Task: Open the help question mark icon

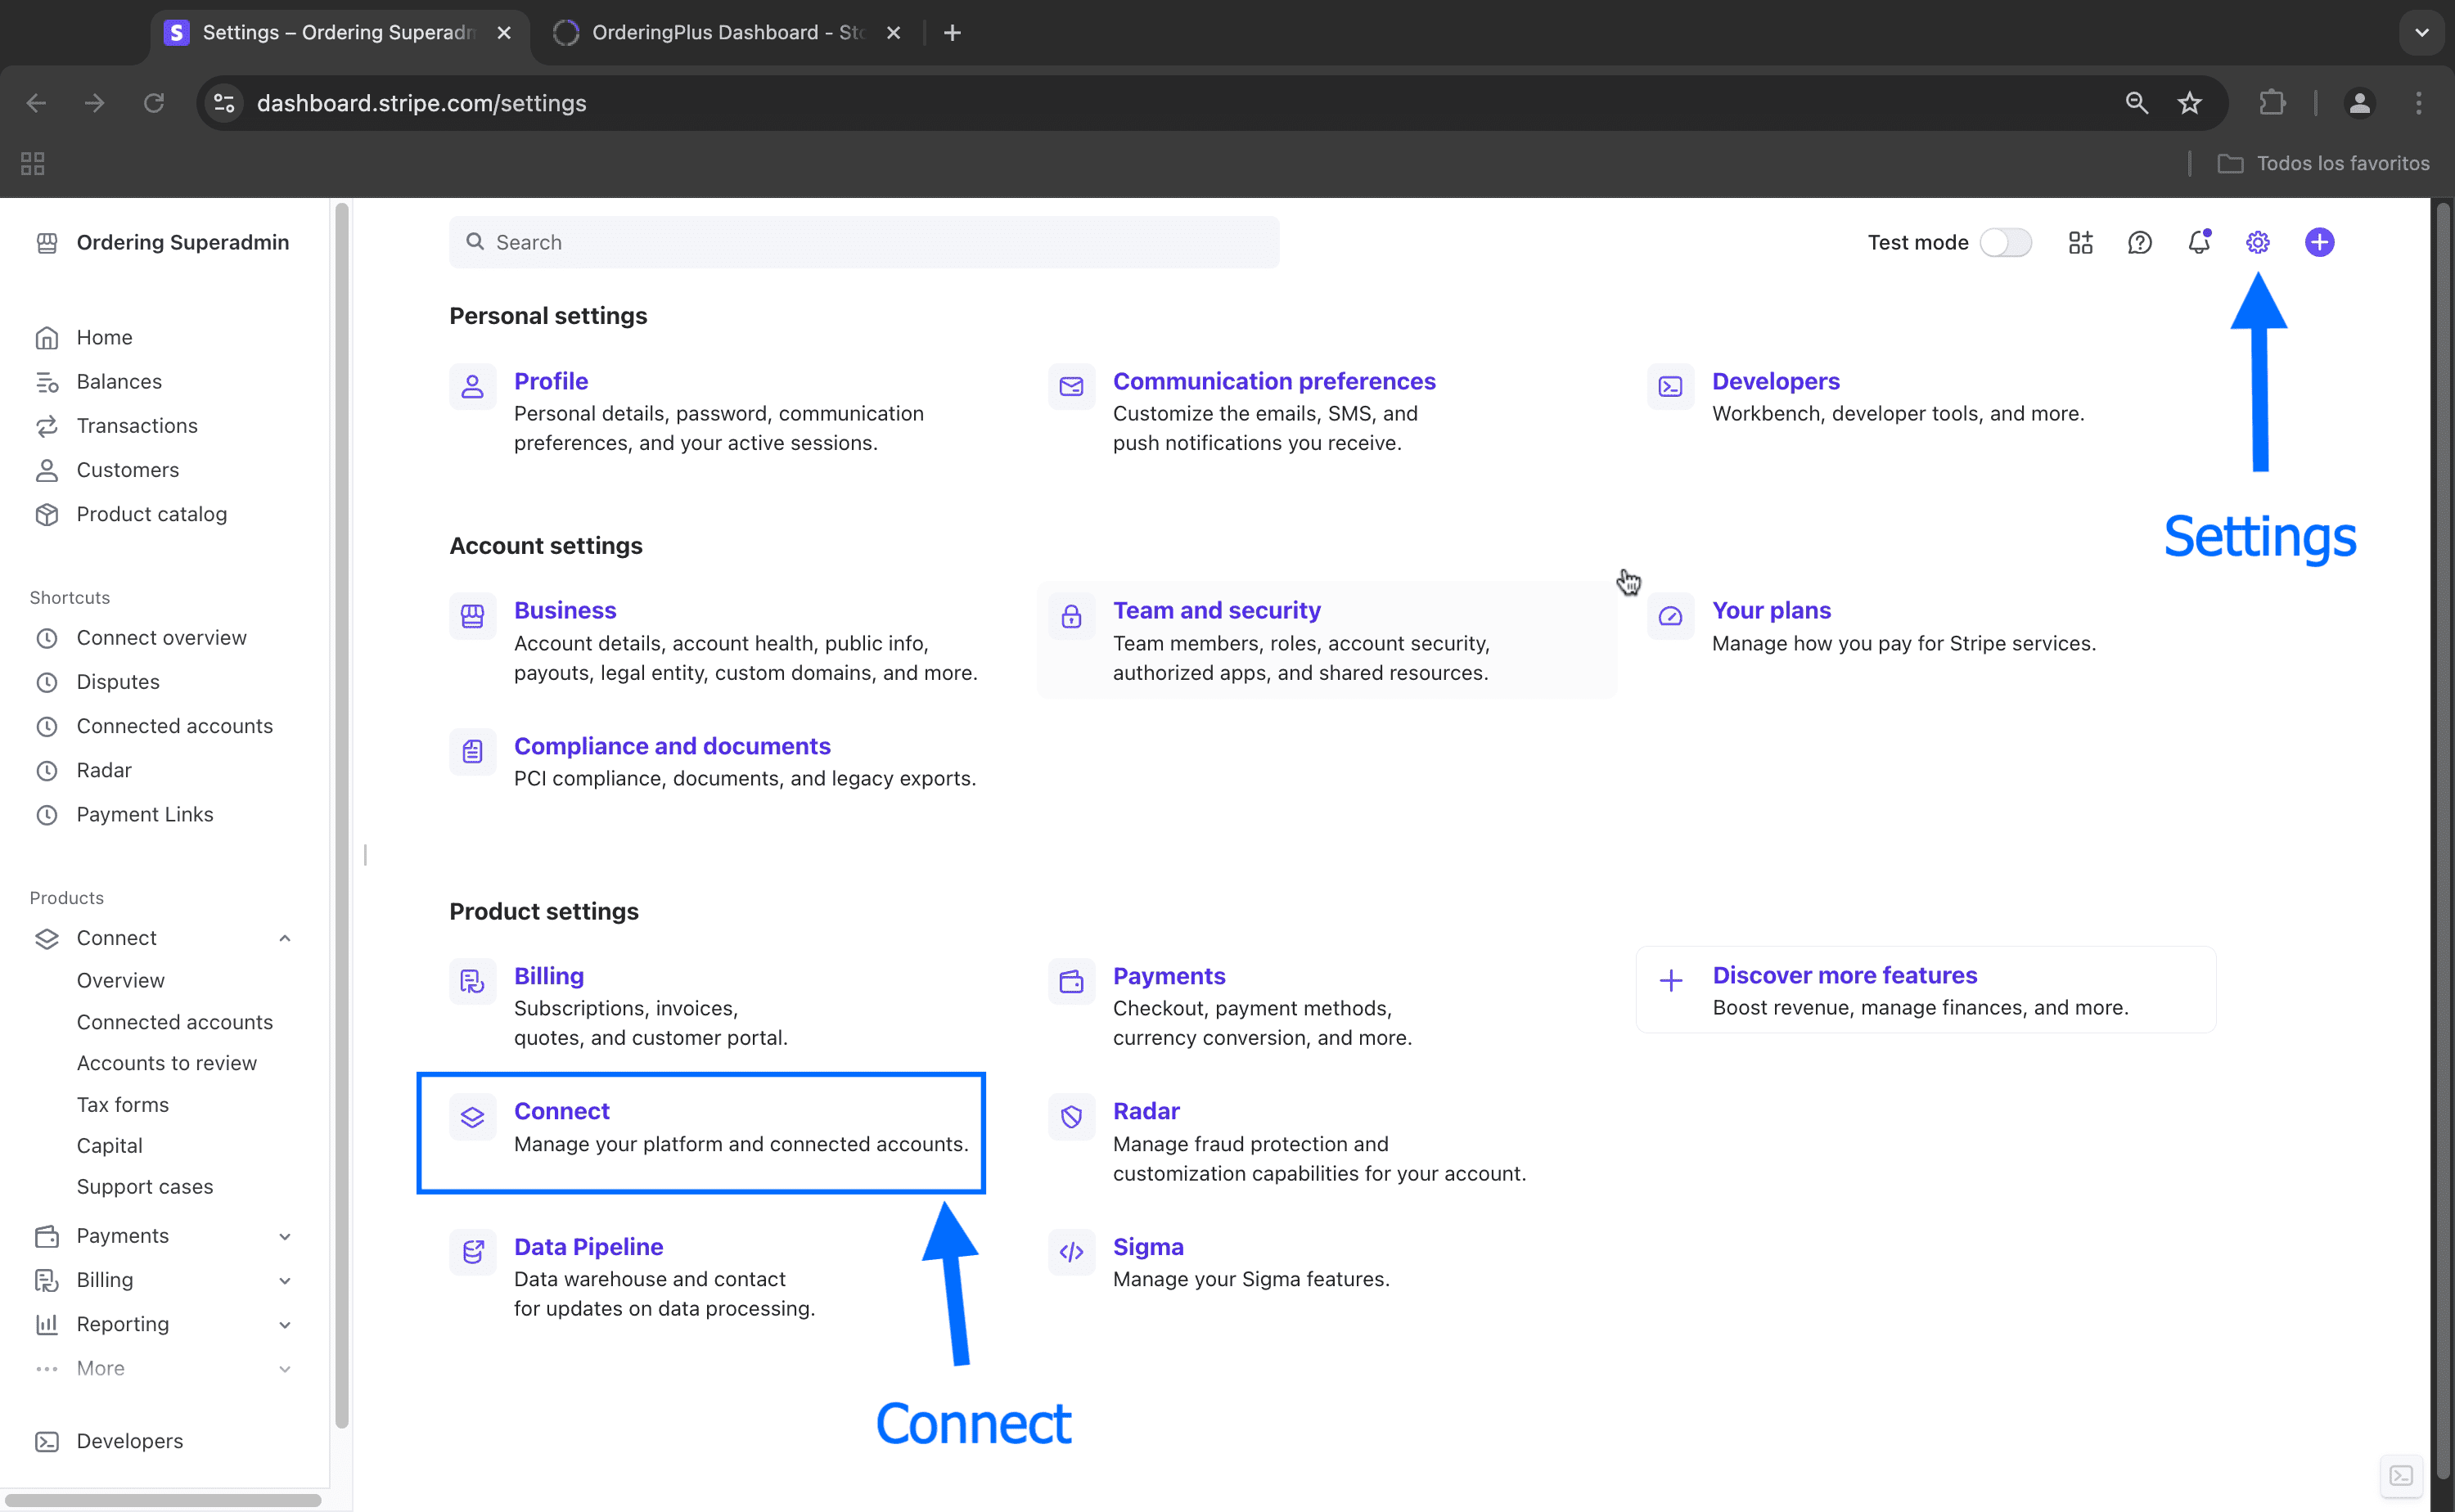Action: click(x=2139, y=242)
